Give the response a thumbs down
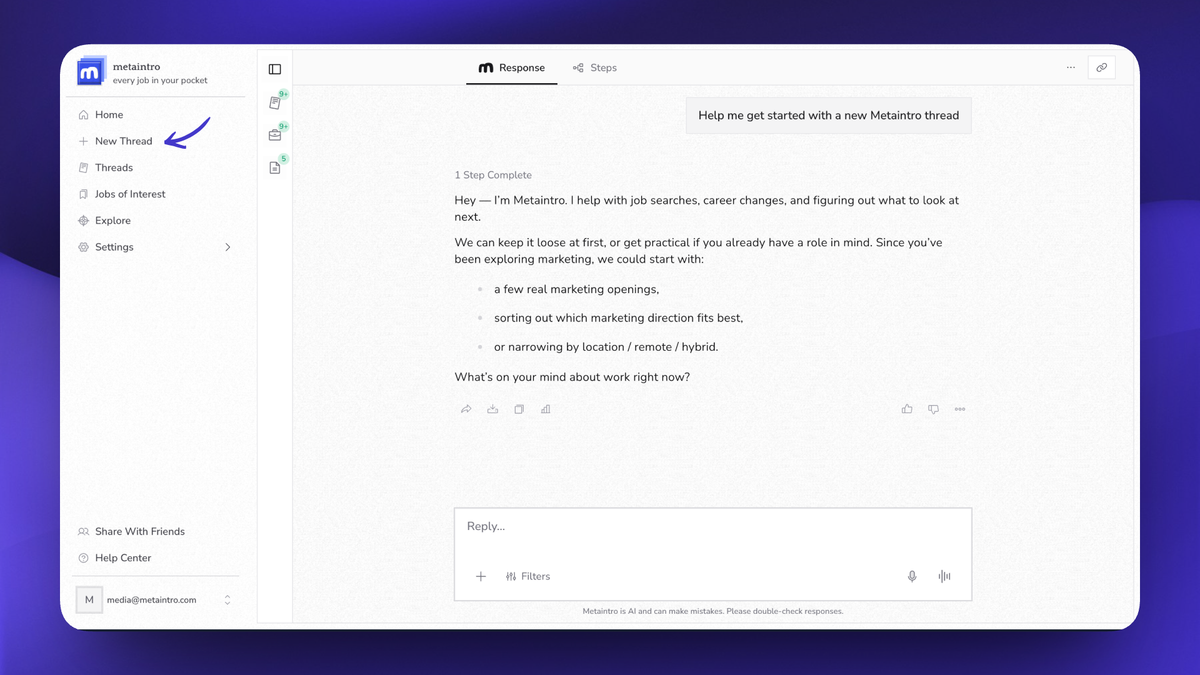Image resolution: width=1200 pixels, height=675 pixels. click(933, 409)
